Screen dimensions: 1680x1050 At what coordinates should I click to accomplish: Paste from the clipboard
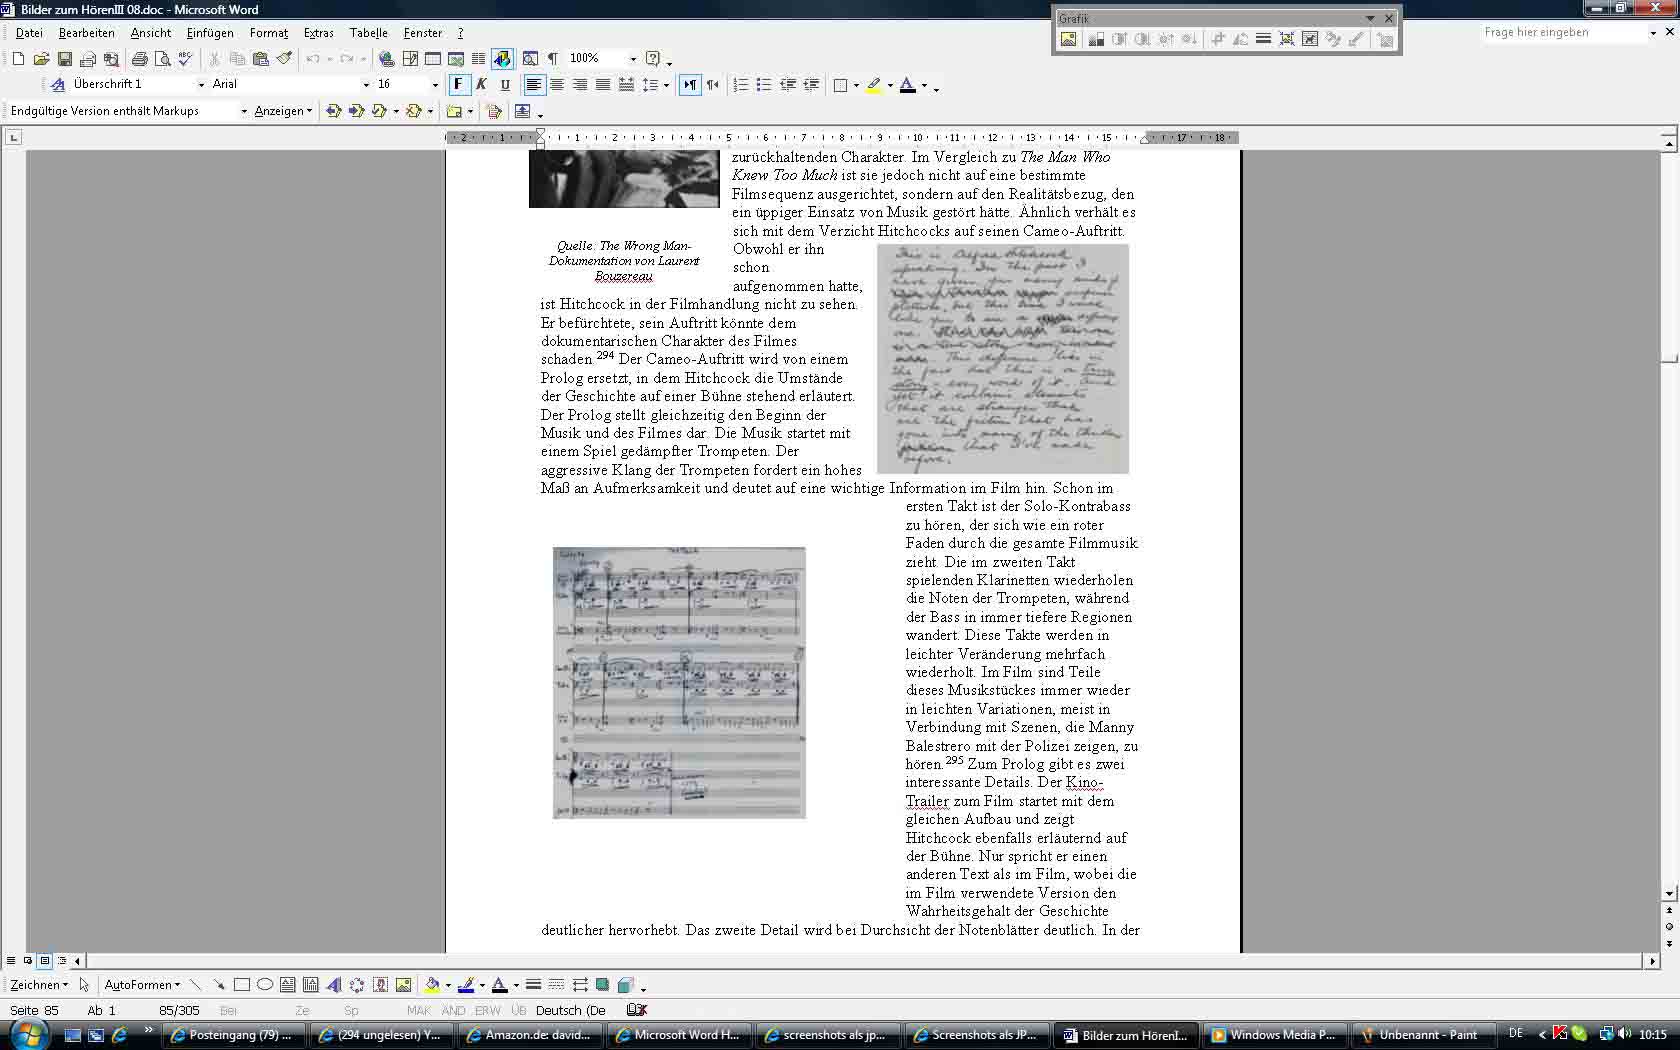pyautogui.click(x=261, y=59)
